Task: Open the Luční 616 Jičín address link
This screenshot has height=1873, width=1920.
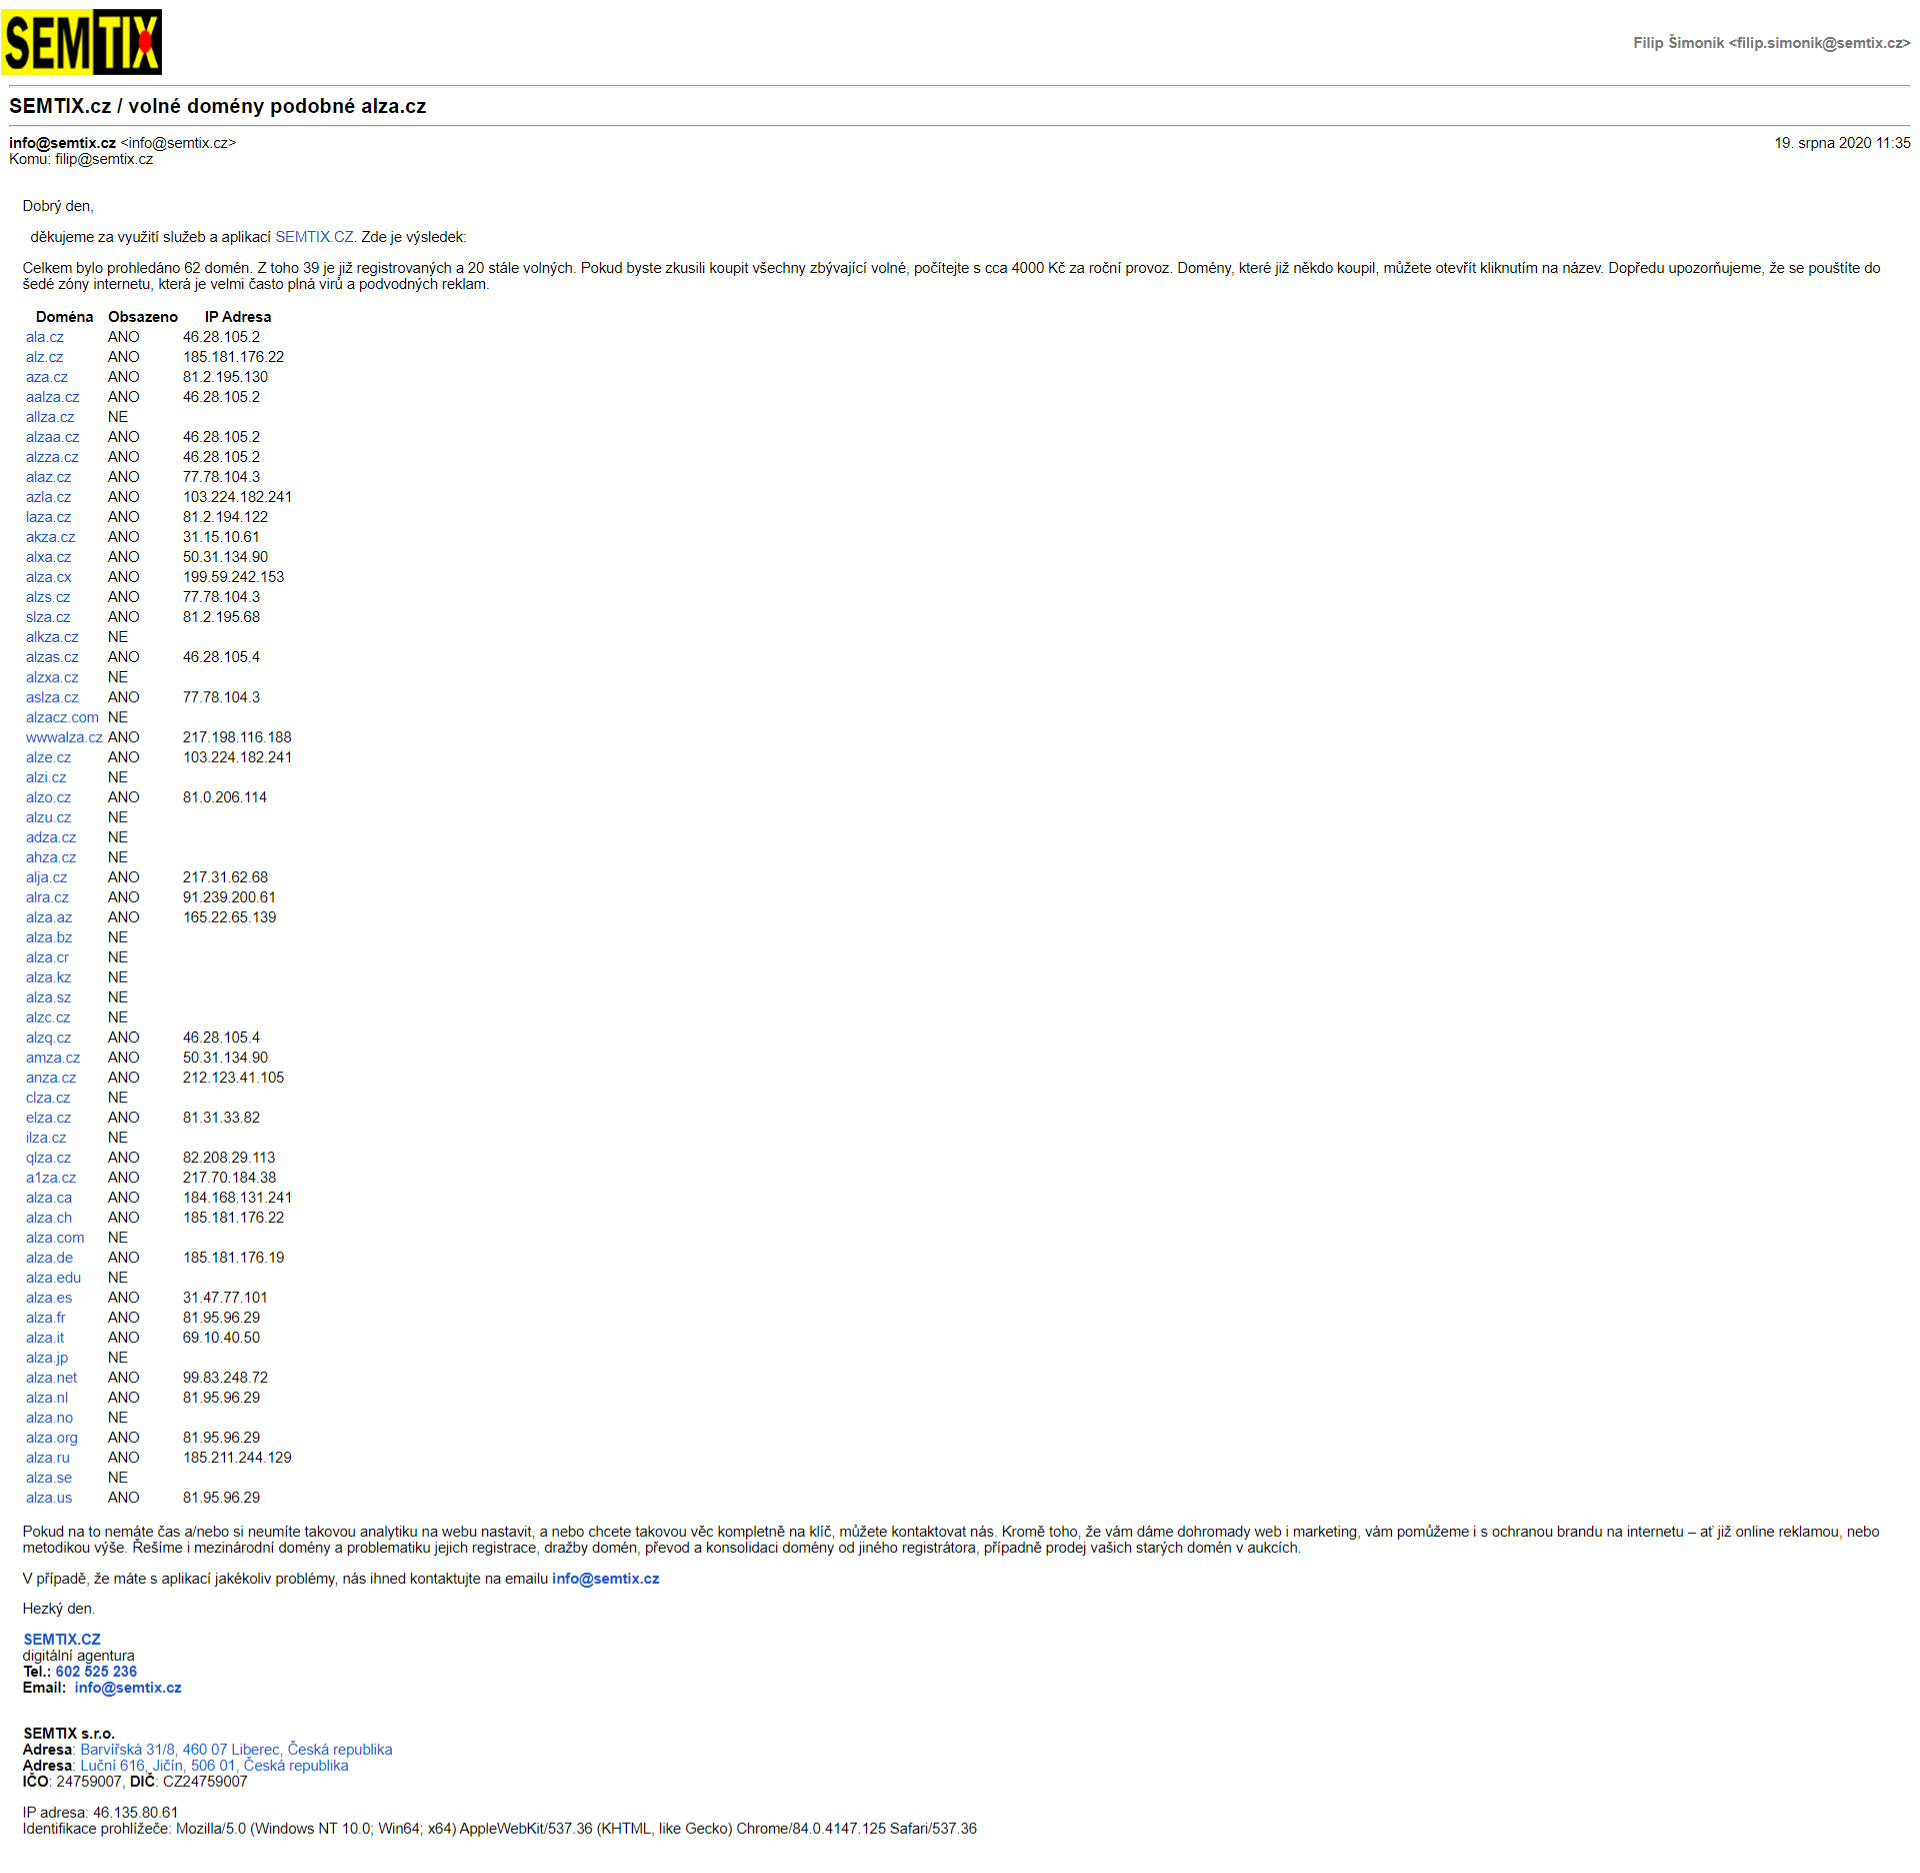Action: 214,1765
